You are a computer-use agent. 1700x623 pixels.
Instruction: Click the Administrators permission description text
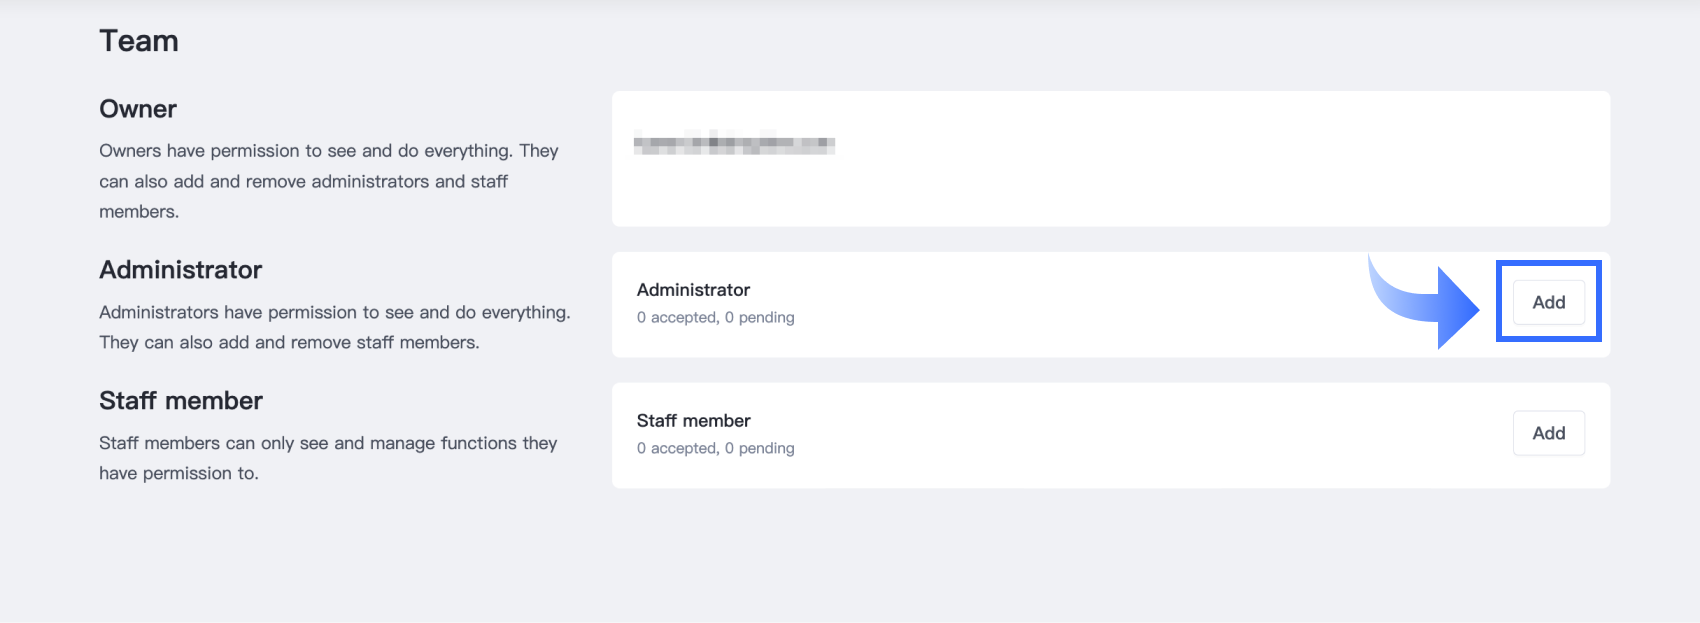[334, 327]
